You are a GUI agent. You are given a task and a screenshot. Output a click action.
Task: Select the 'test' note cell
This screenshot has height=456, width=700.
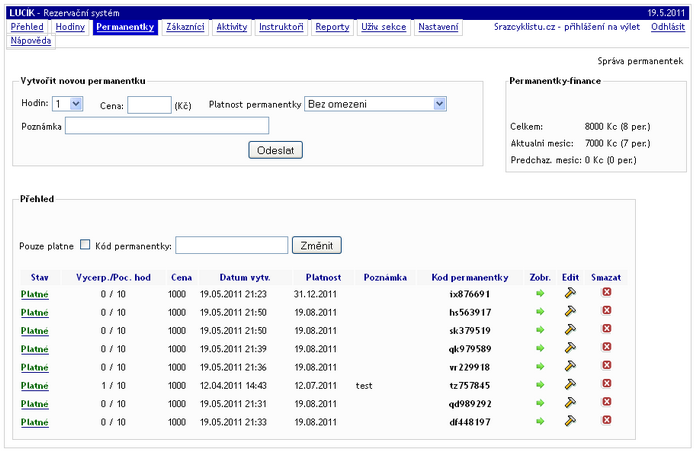click(x=364, y=385)
